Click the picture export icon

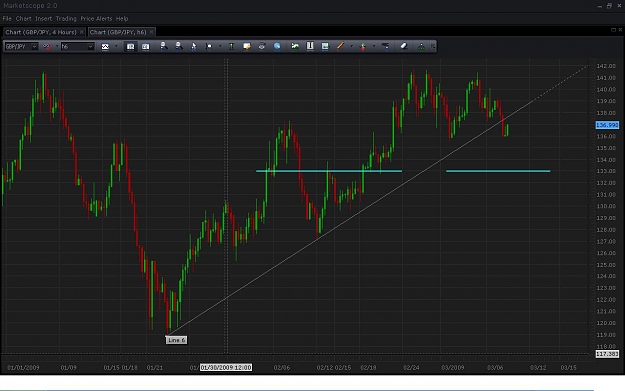point(325,46)
